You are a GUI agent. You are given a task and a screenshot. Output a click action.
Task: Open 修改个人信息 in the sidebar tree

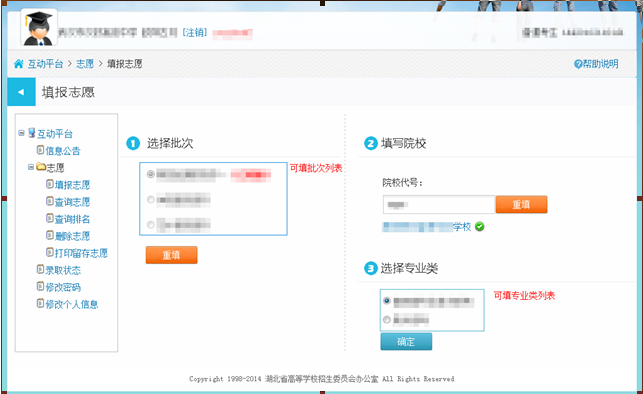[72, 304]
